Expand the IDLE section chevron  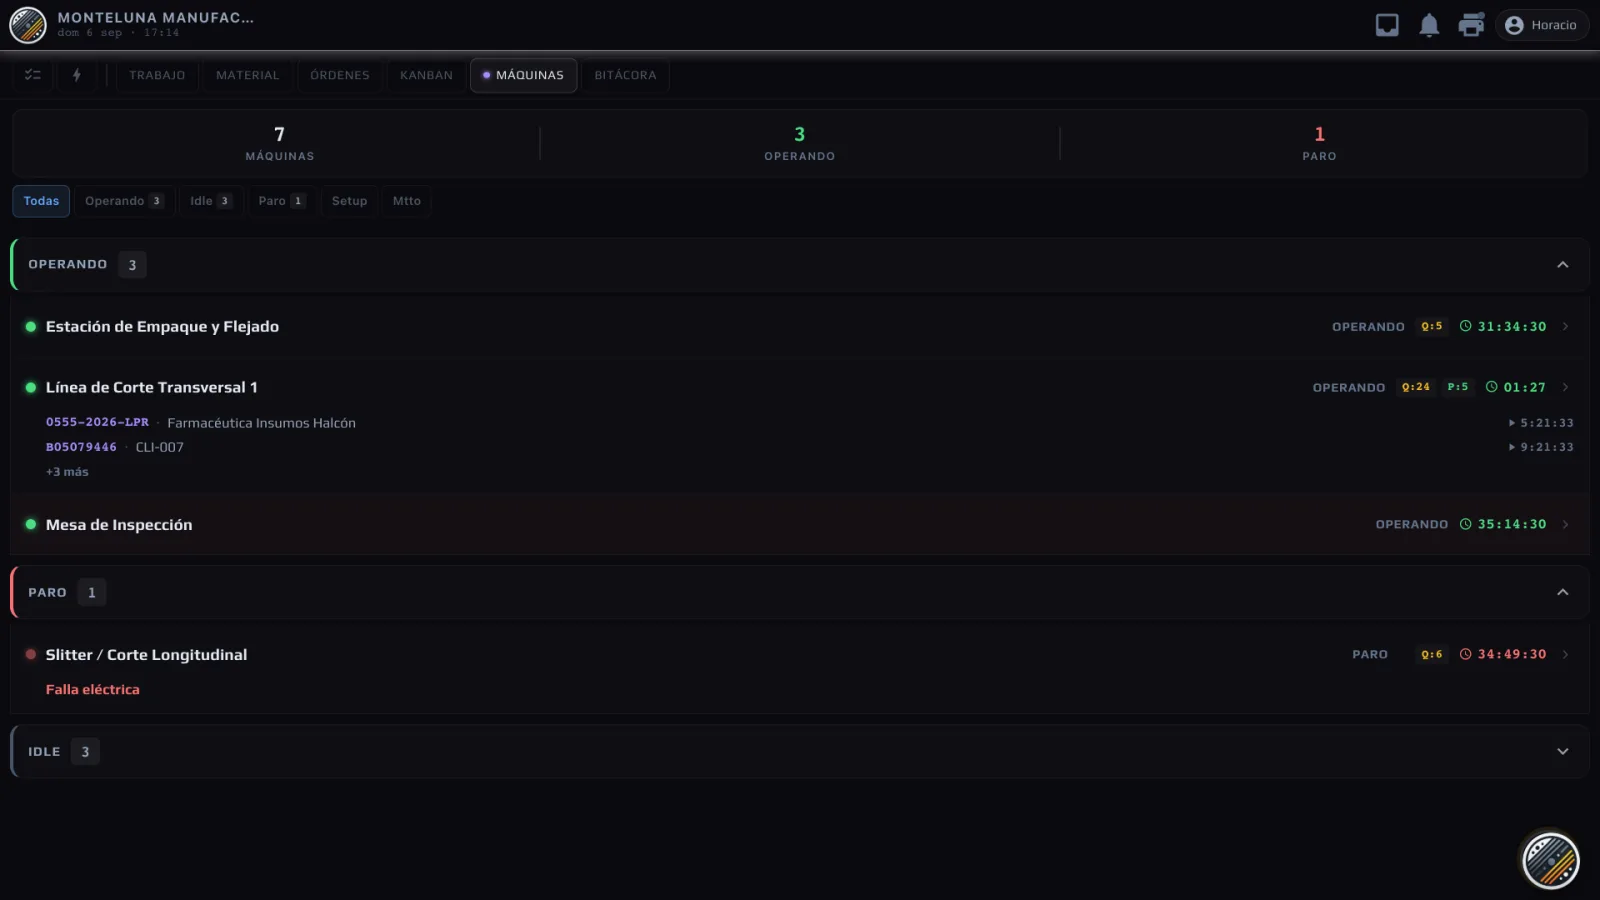(x=1563, y=752)
